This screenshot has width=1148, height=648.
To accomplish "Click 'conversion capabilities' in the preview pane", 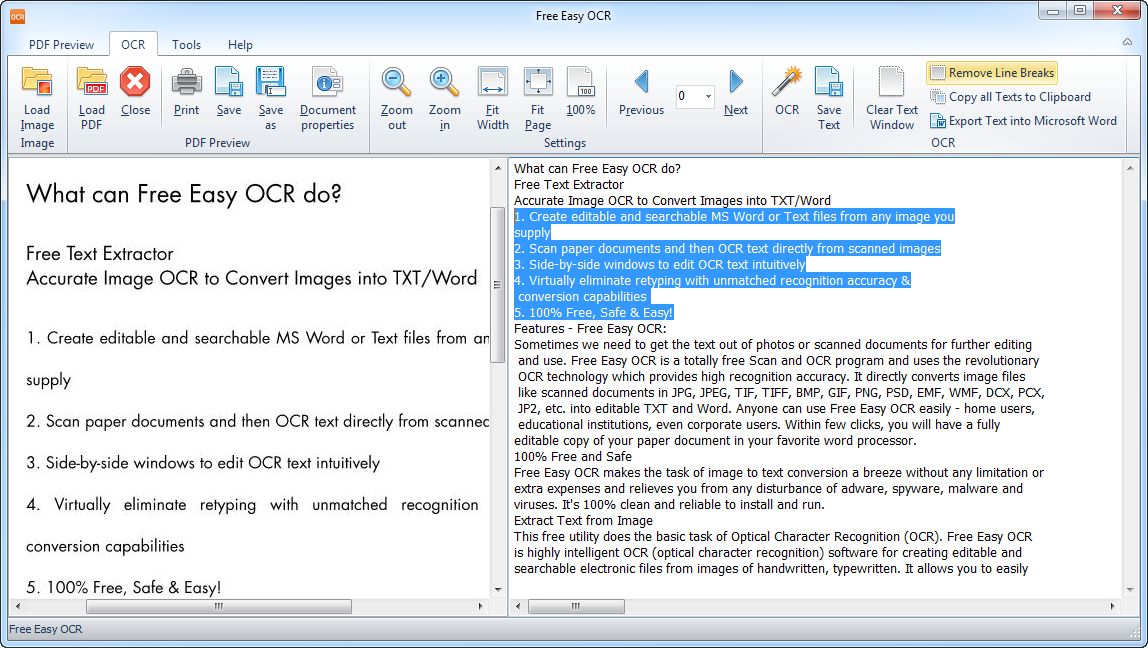I will point(105,546).
